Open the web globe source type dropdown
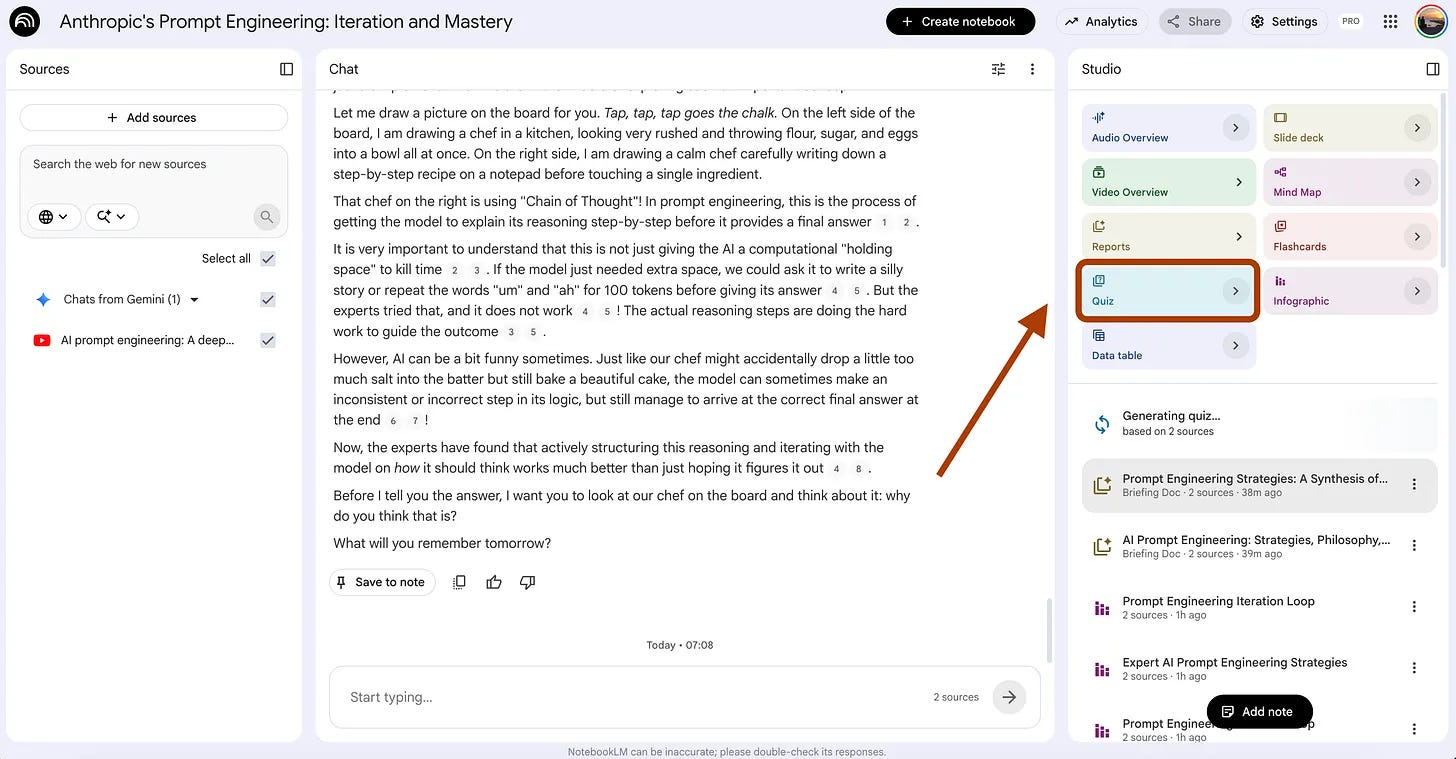Image resolution: width=1456 pixels, height=759 pixels. tap(54, 216)
